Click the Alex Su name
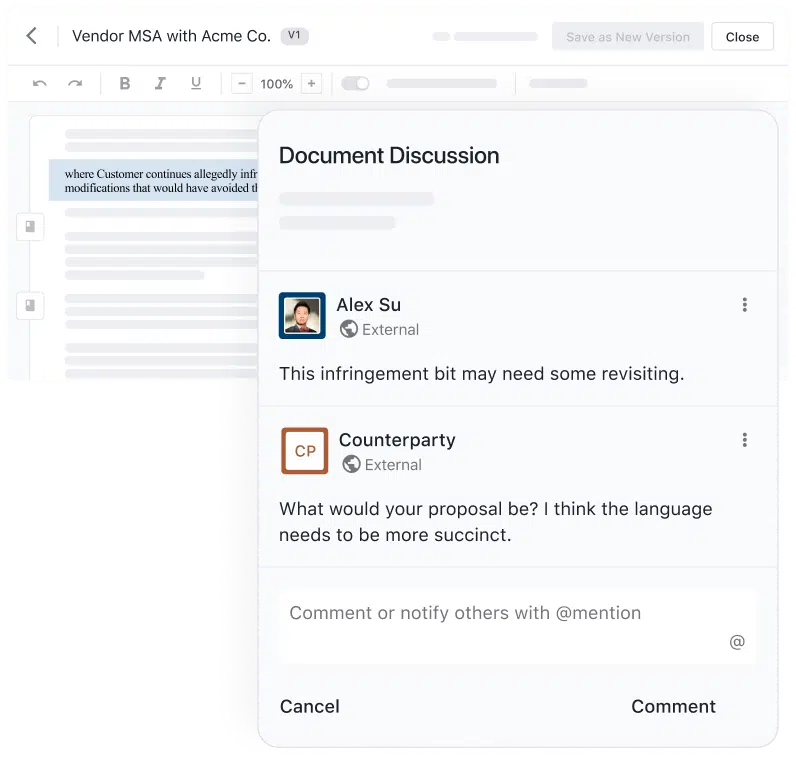Viewport: 796px width, 764px height. [369, 305]
